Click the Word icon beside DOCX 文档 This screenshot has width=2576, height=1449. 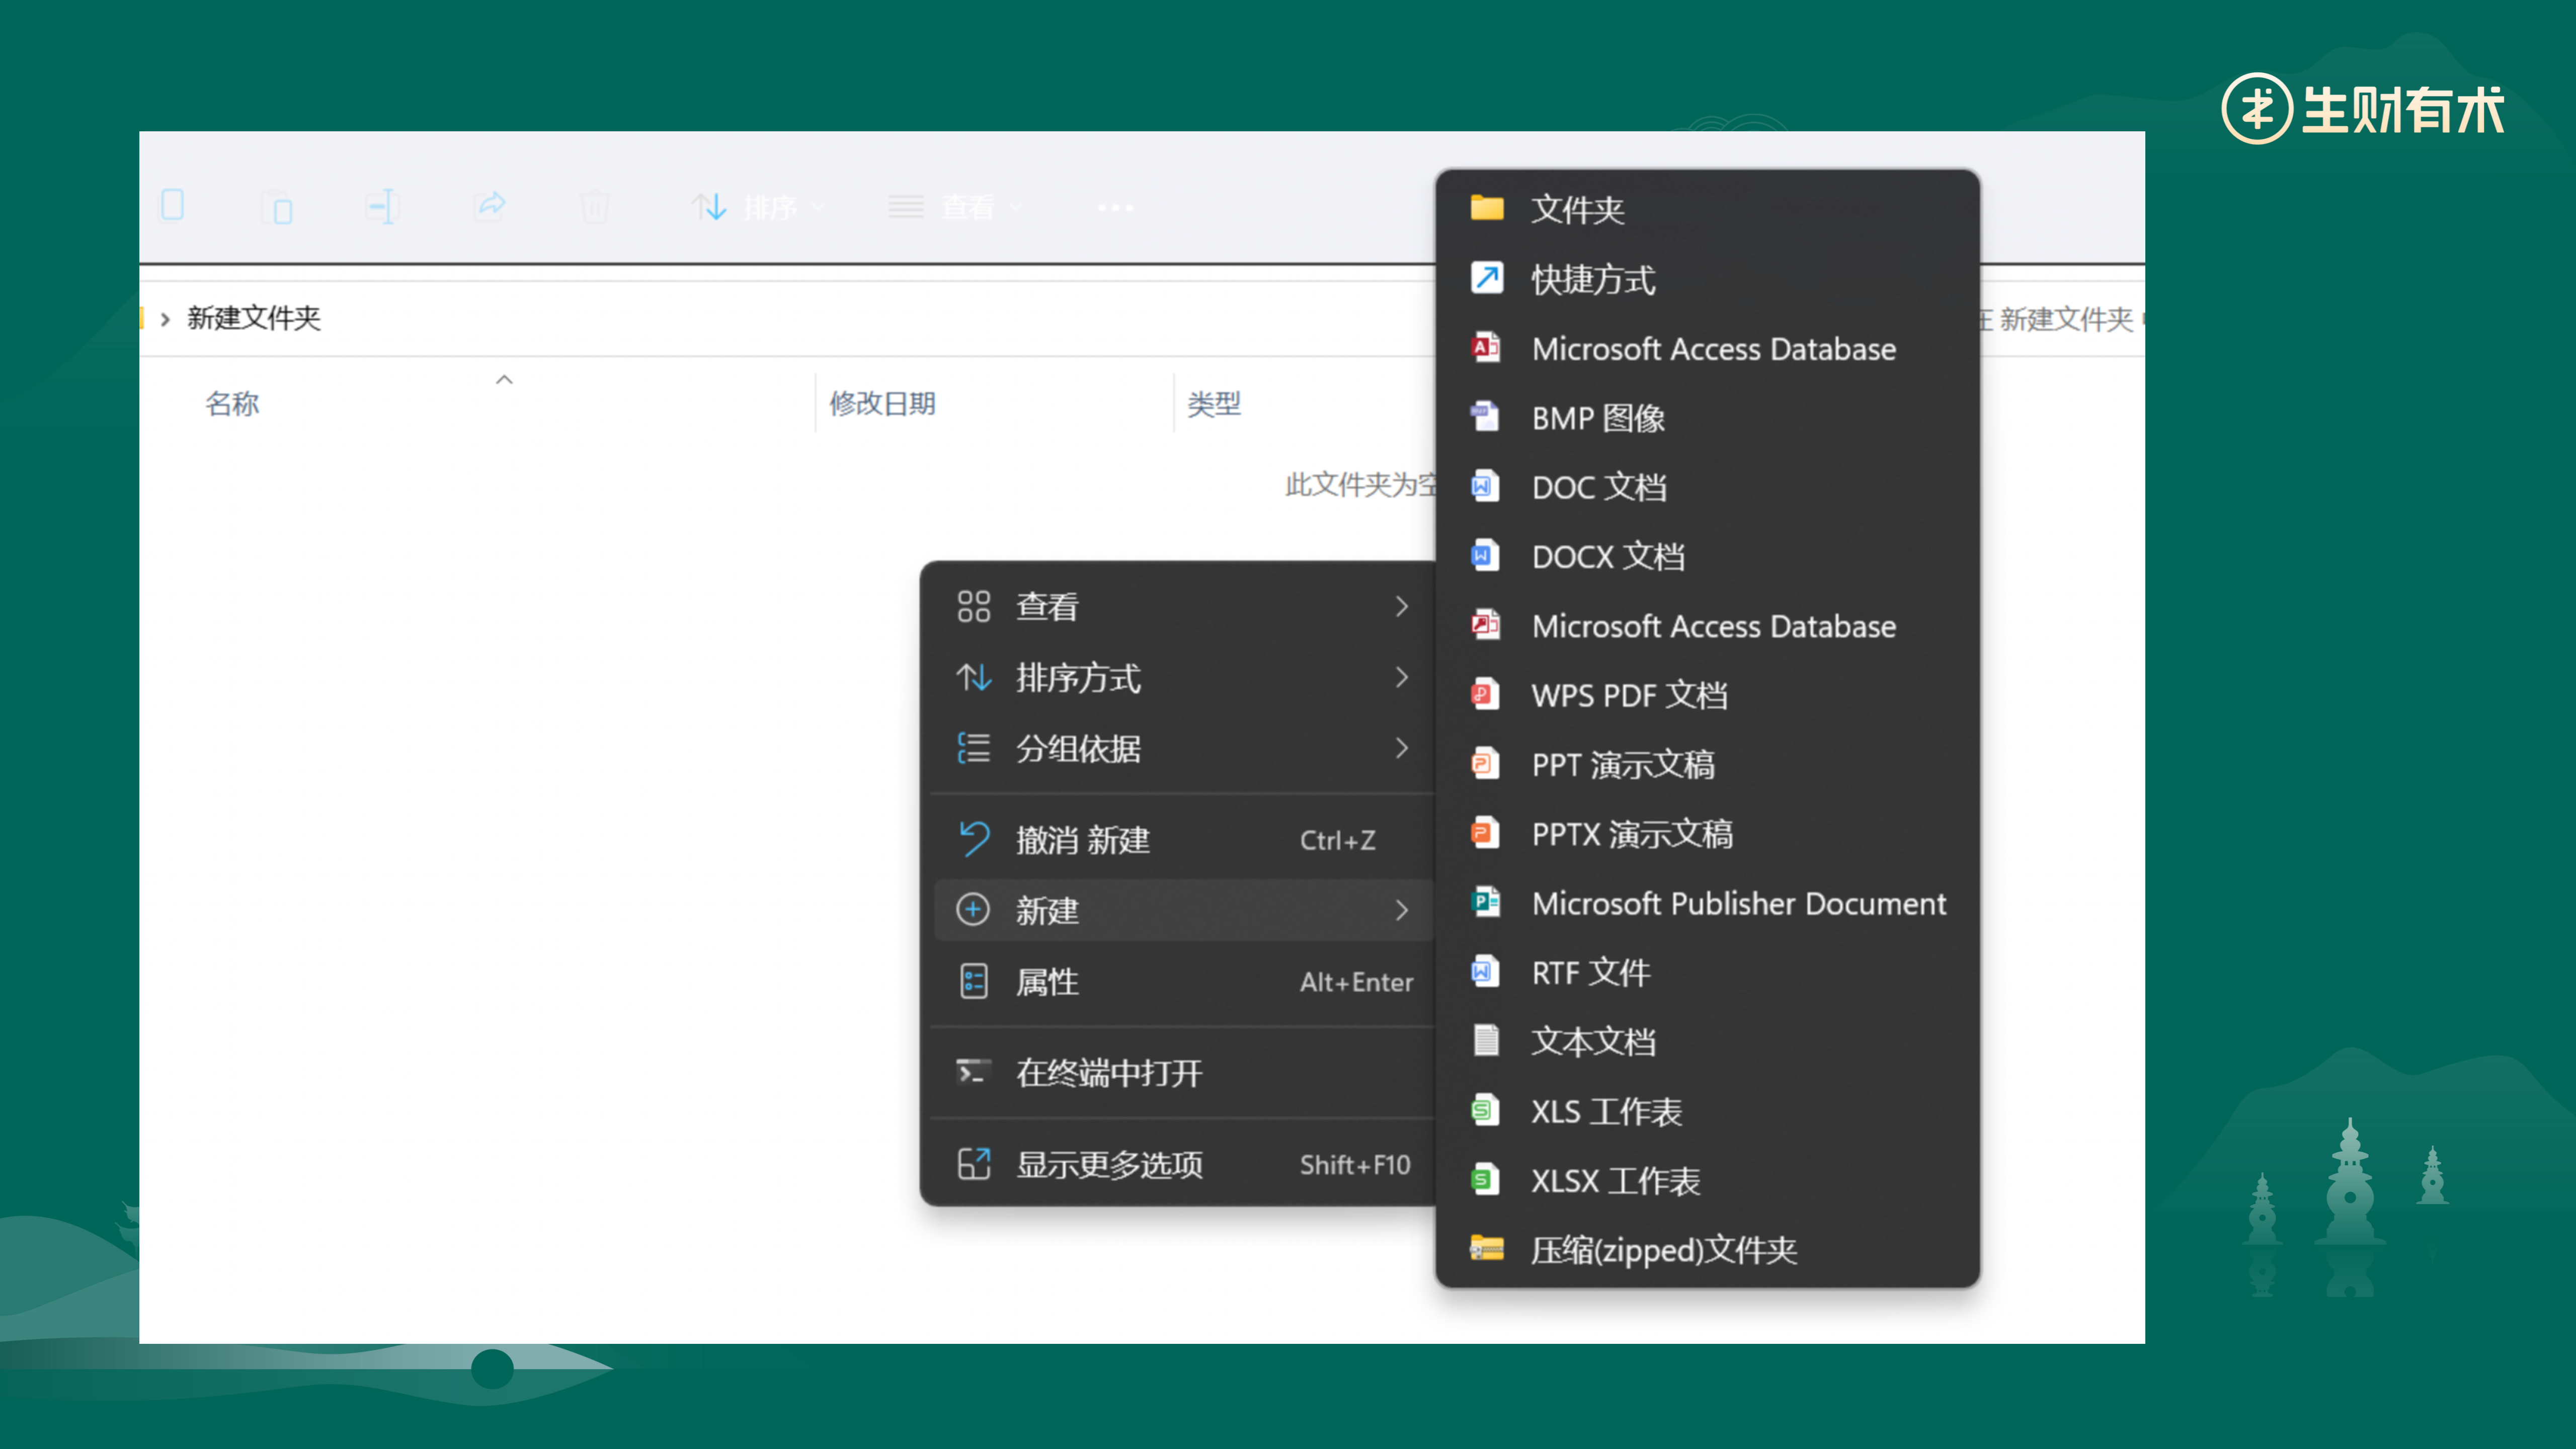point(1486,554)
